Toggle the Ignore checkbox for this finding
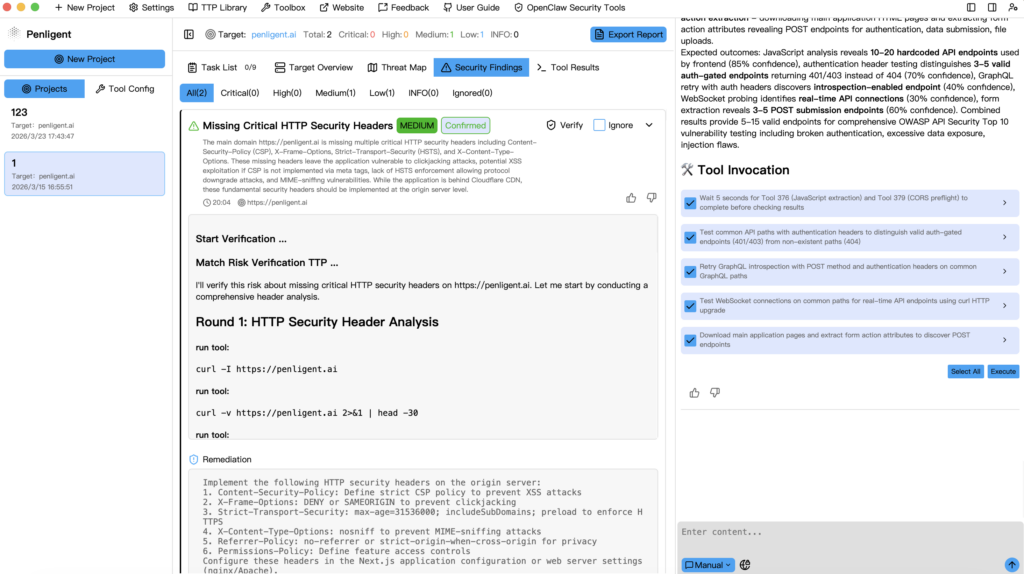Image resolution: width=1024 pixels, height=574 pixels. pyautogui.click(x=600, y=125)
